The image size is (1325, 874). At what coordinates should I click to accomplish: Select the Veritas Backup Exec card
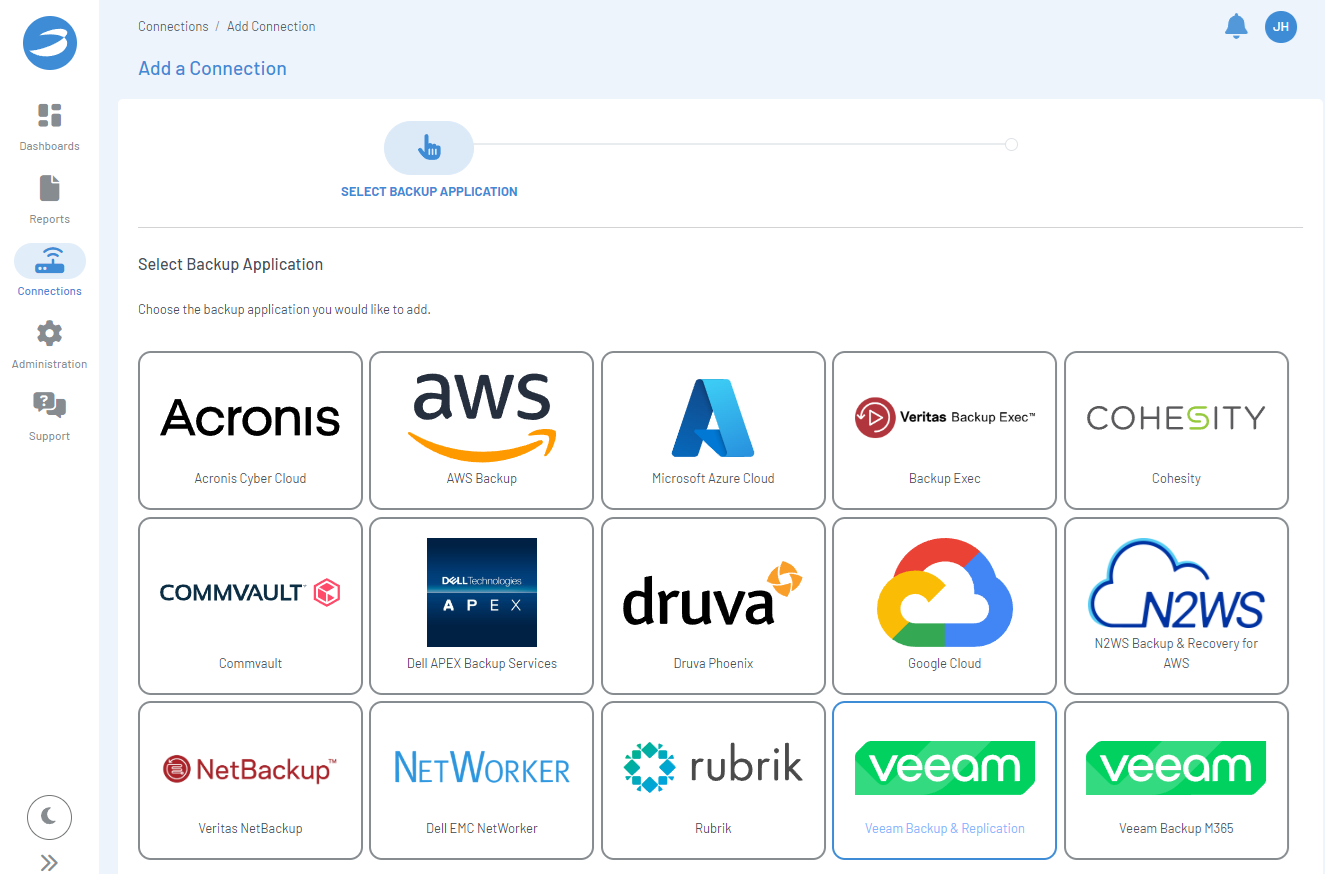coord(944,430)
